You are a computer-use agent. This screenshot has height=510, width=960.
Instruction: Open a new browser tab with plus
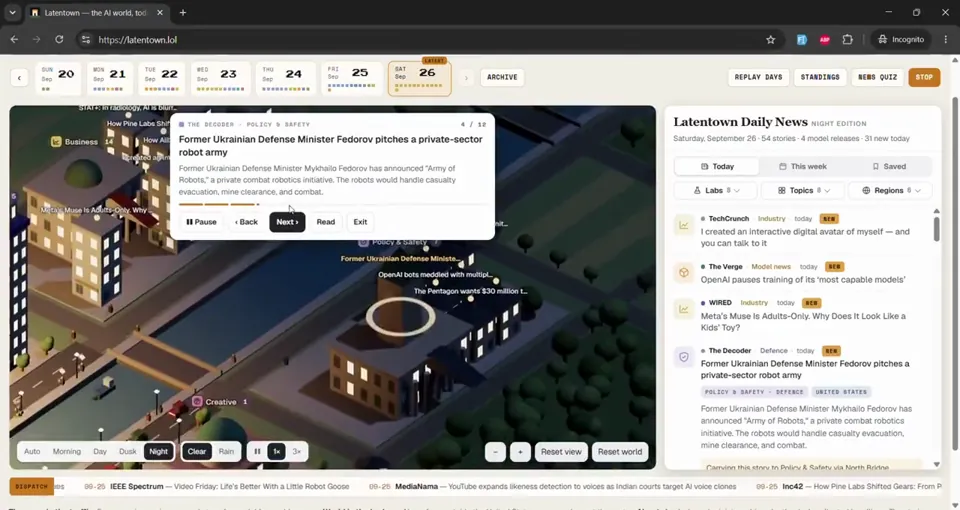click(182, 12)
